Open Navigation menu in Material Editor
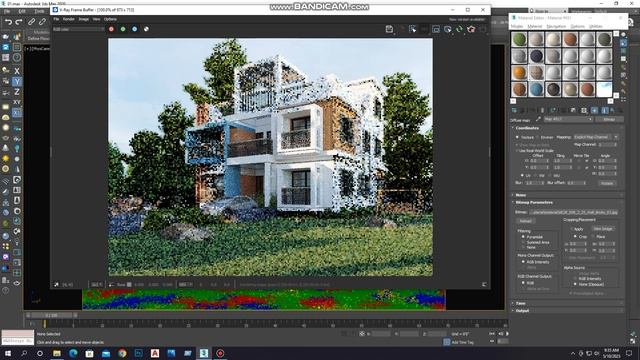 coord(556,26)
